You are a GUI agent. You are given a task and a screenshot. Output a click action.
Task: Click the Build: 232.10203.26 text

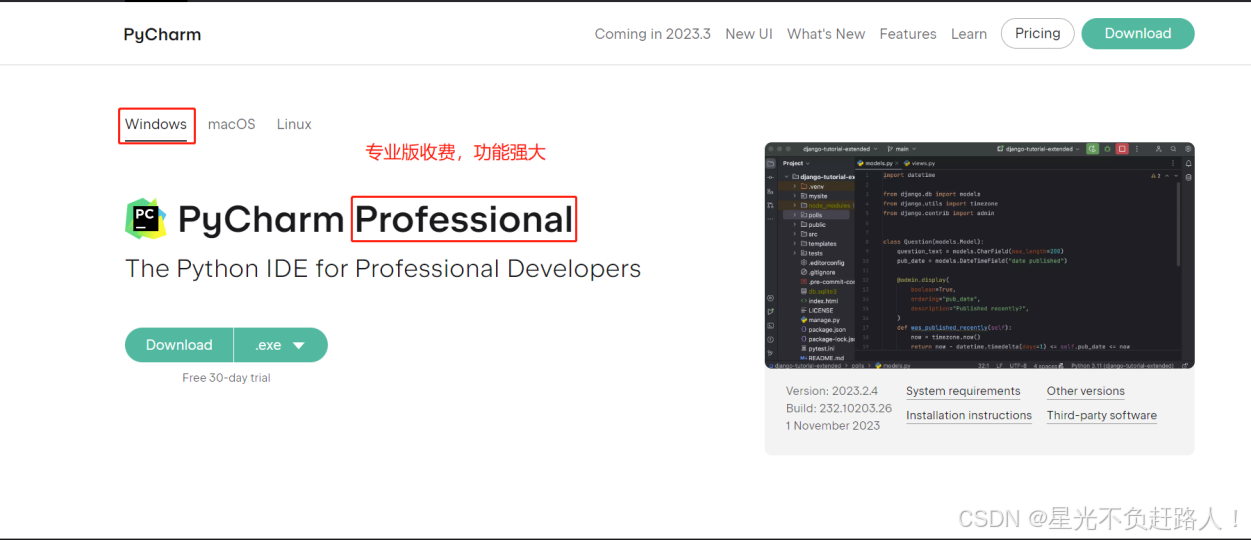click(x=839, y=408)
